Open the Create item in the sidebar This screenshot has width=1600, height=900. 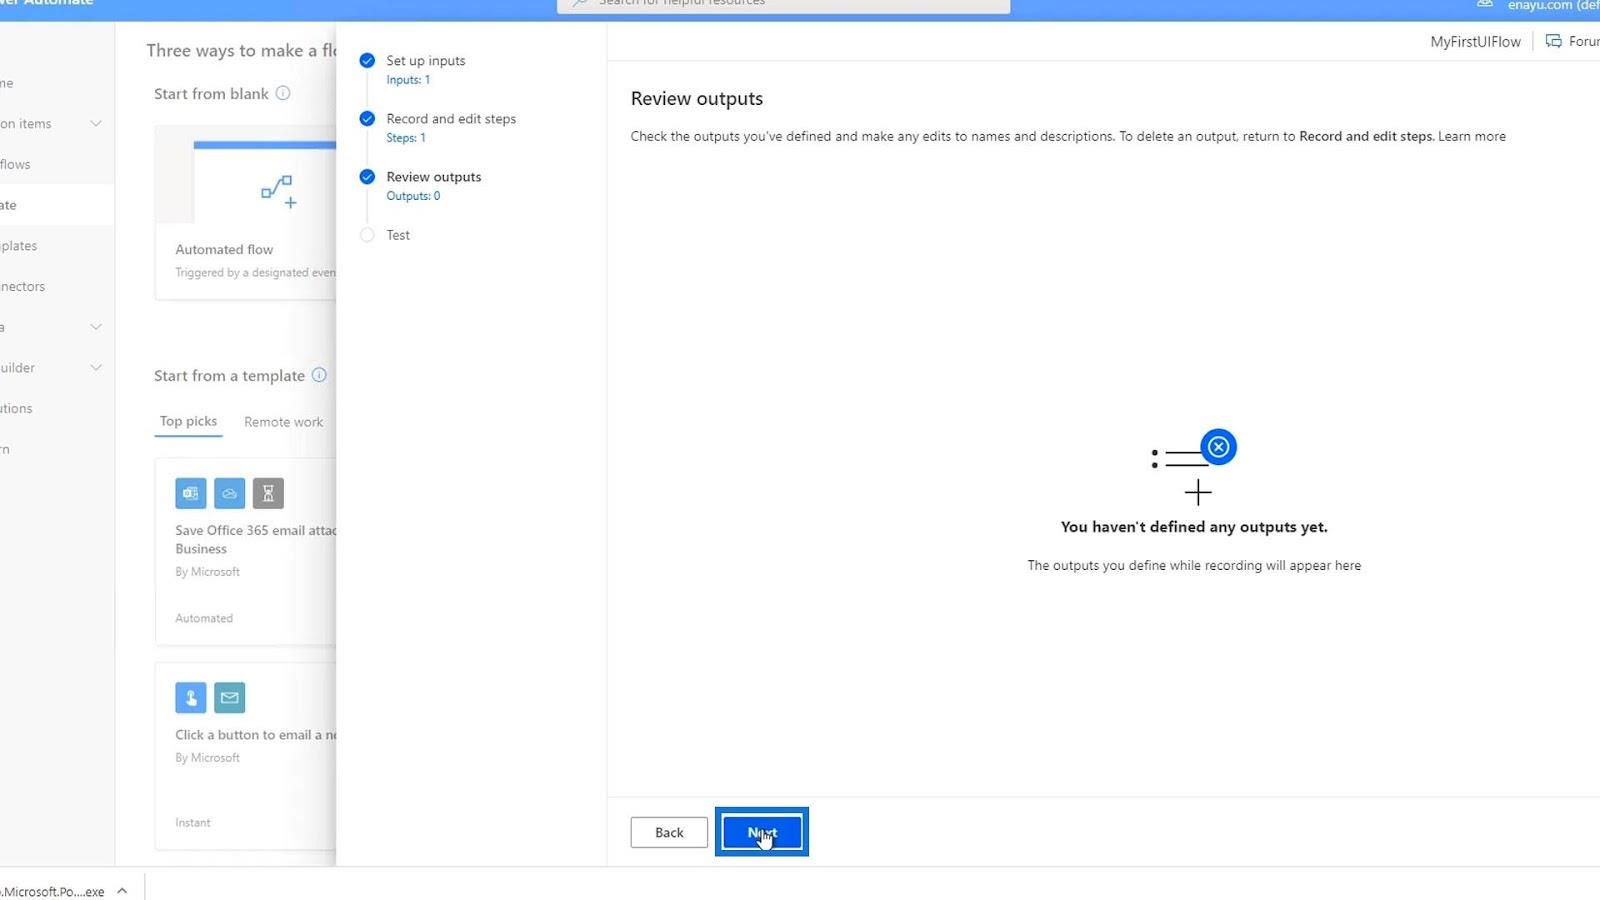point(55,205)
